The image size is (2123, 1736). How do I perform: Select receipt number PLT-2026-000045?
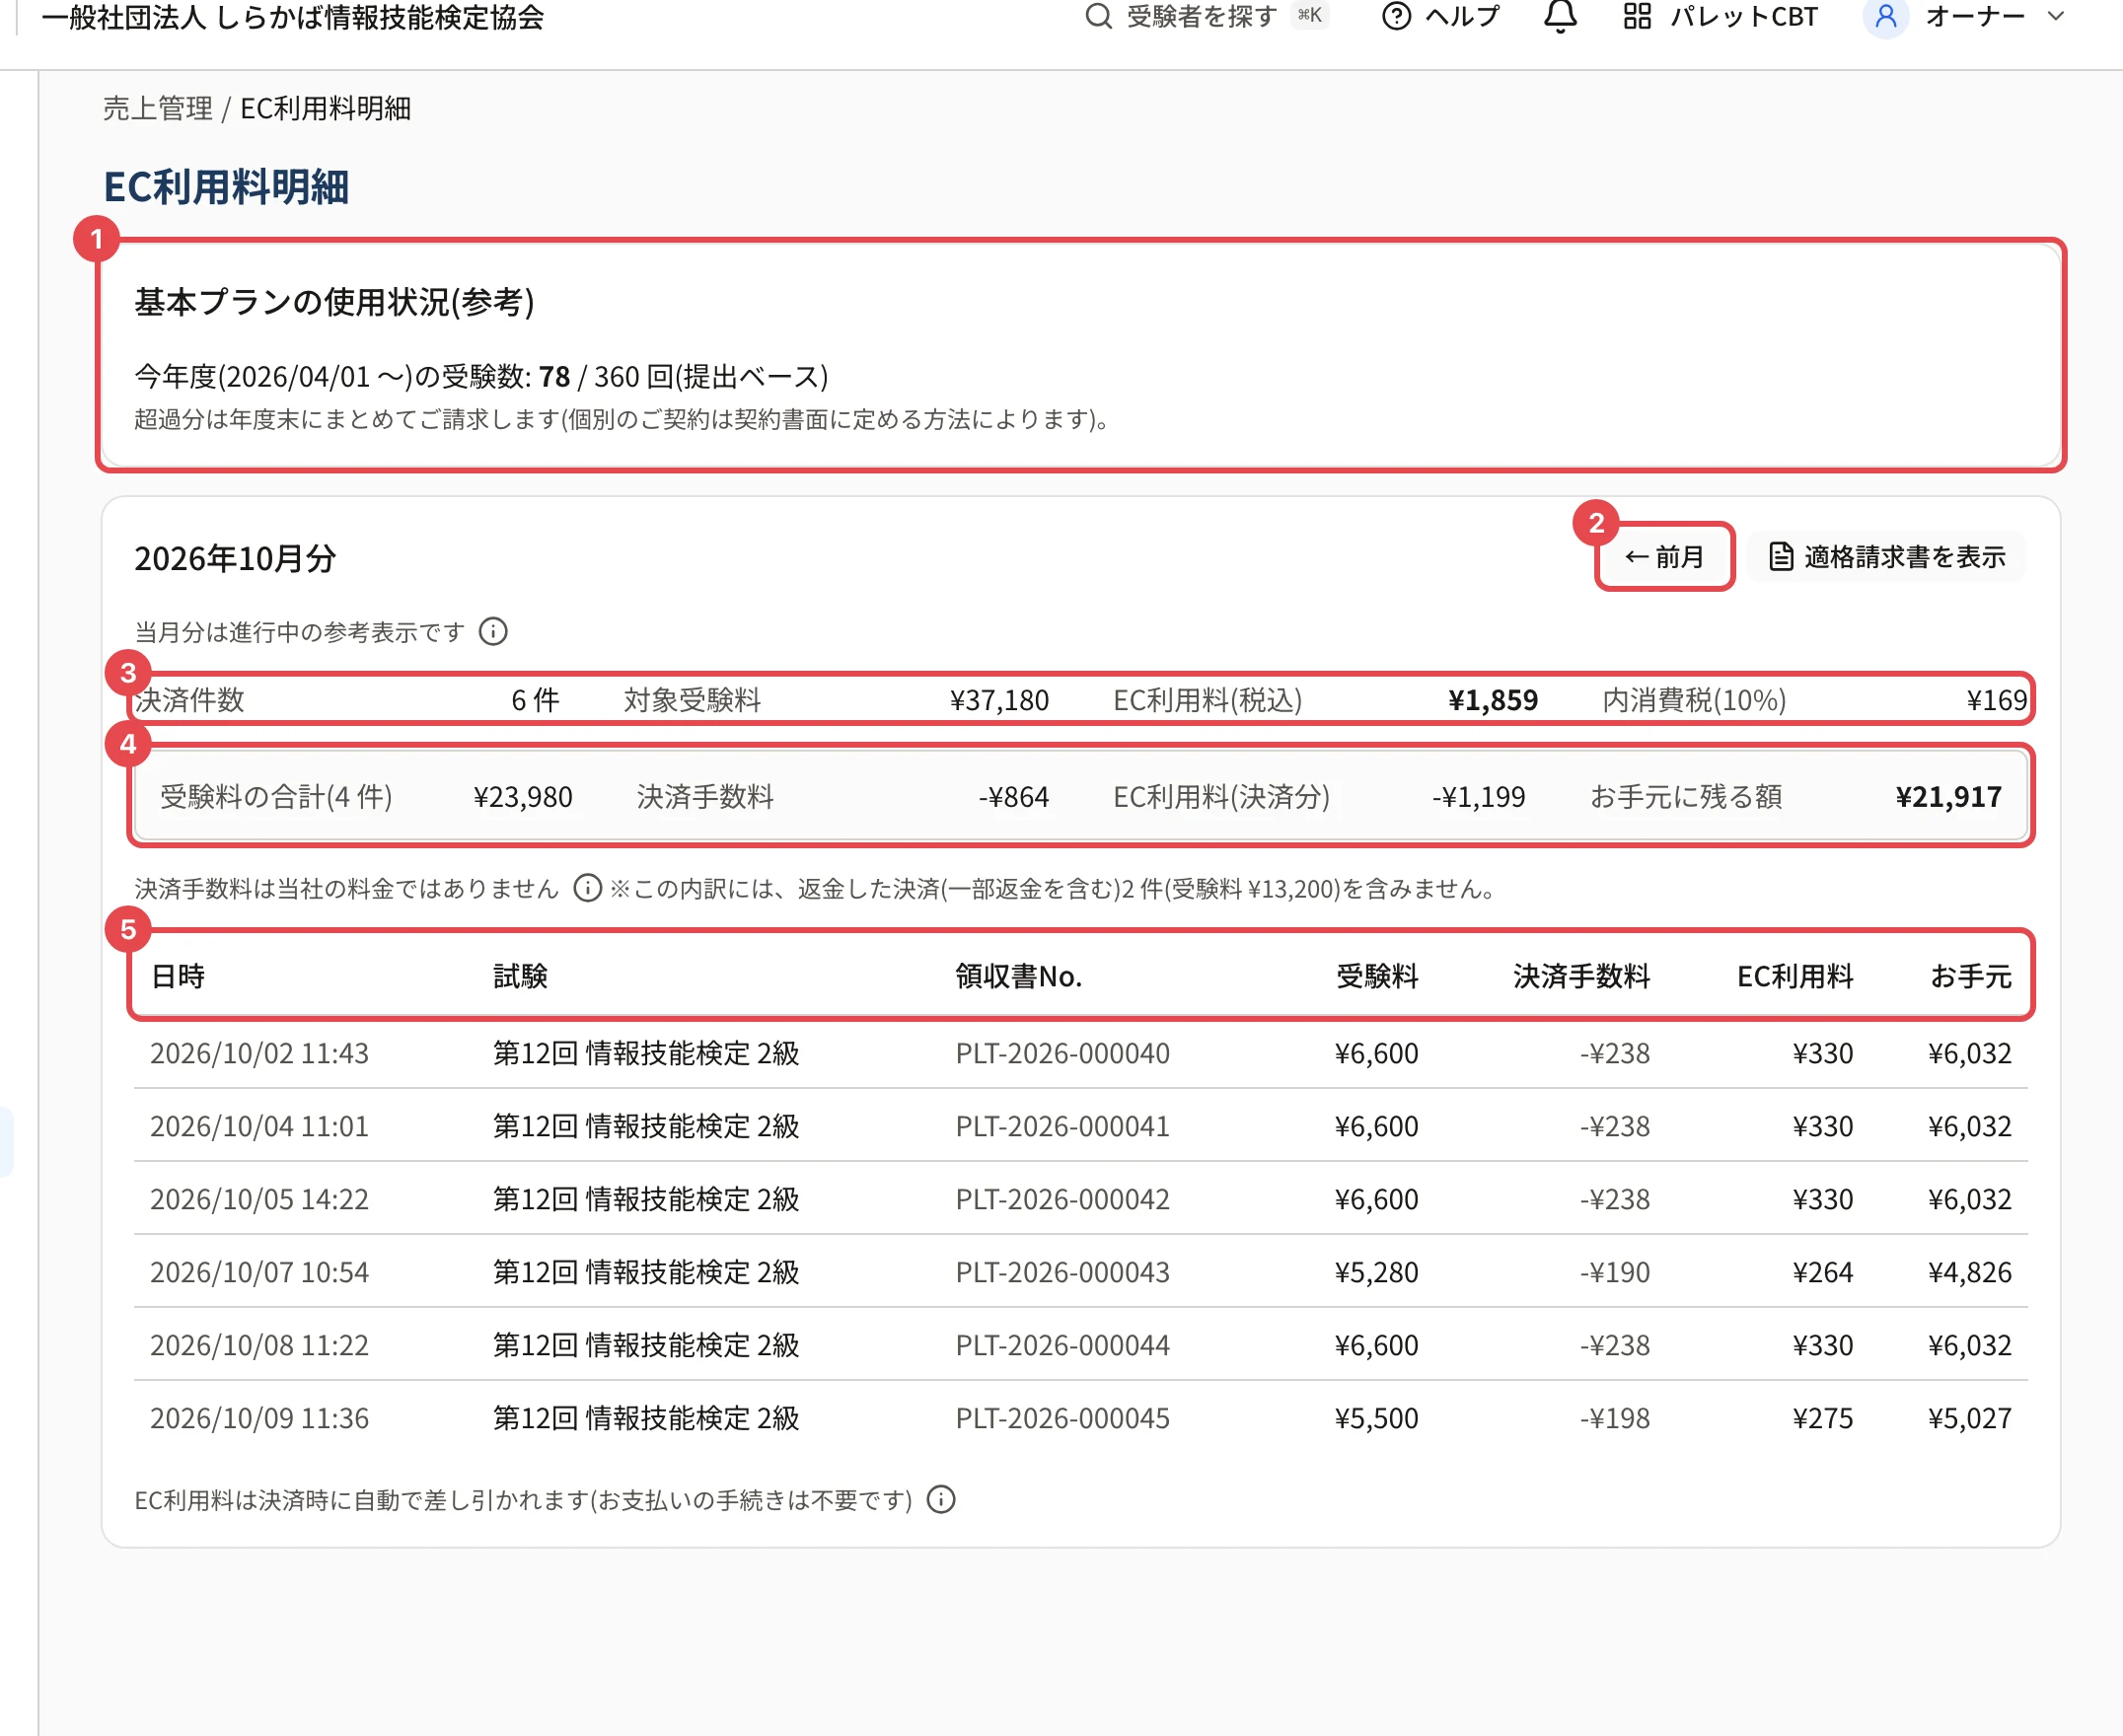point(1062,1418)
